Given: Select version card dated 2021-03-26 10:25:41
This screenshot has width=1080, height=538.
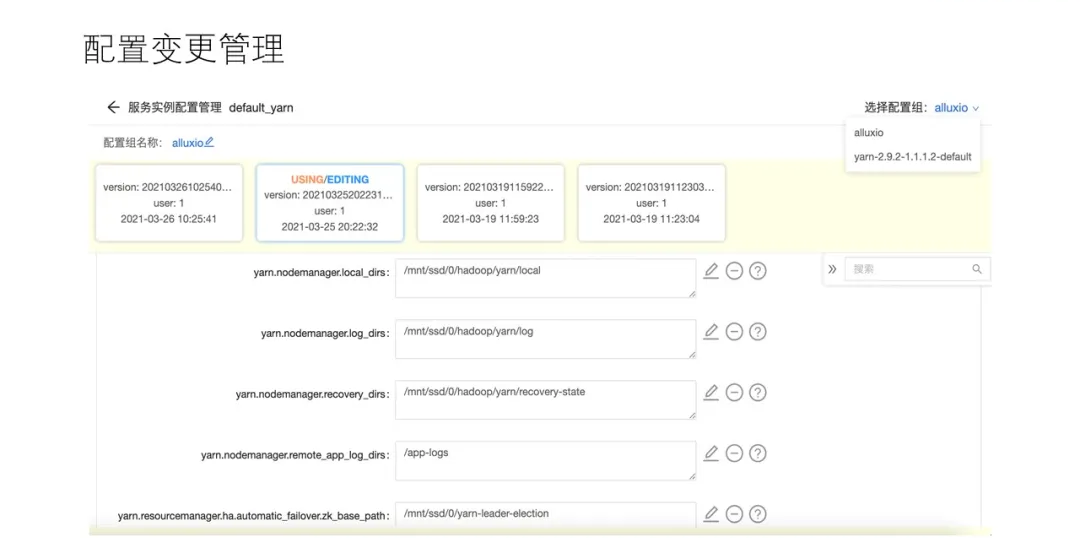Looking at the screenshot, I should [169, 203].
